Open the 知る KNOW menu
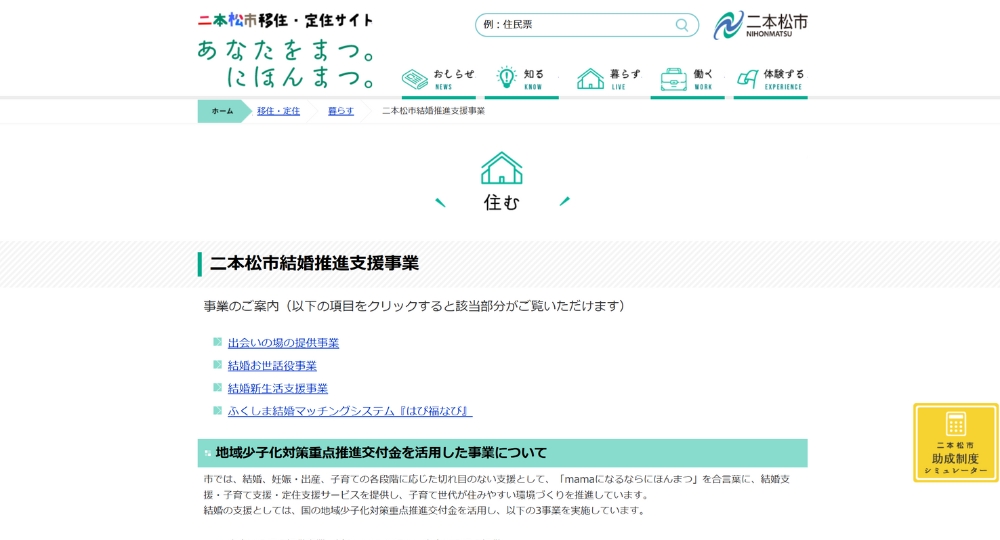This screenshot has width=1000, height=540. [x=521, y=79]
